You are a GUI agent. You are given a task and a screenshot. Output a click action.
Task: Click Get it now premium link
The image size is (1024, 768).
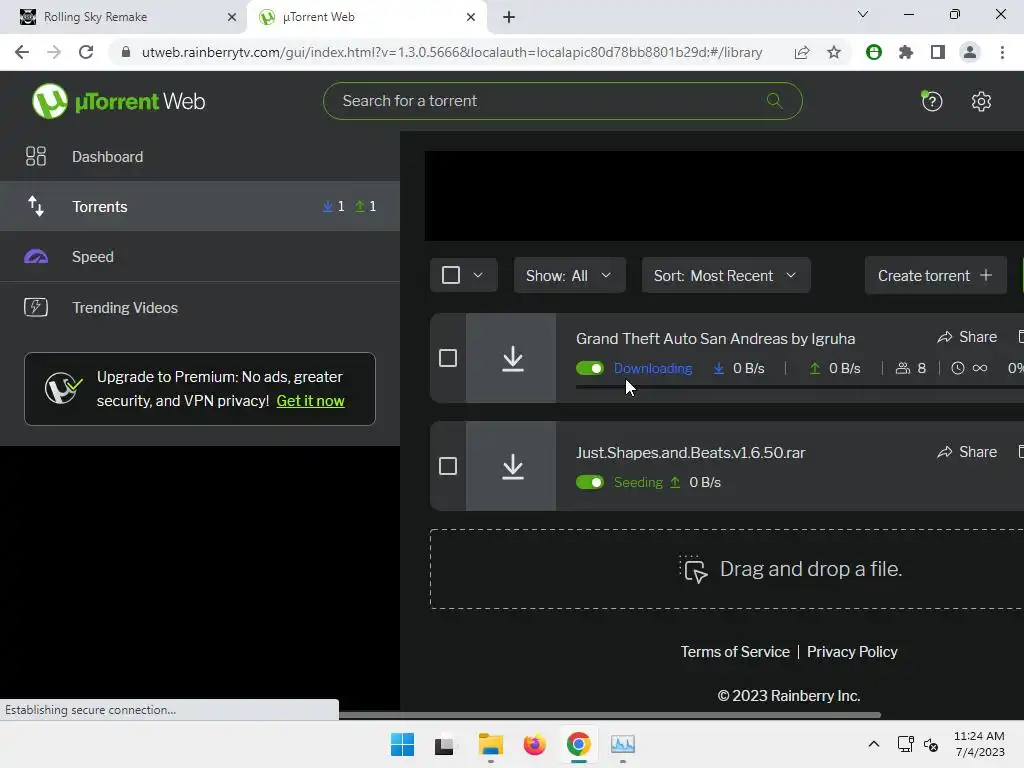310,401
